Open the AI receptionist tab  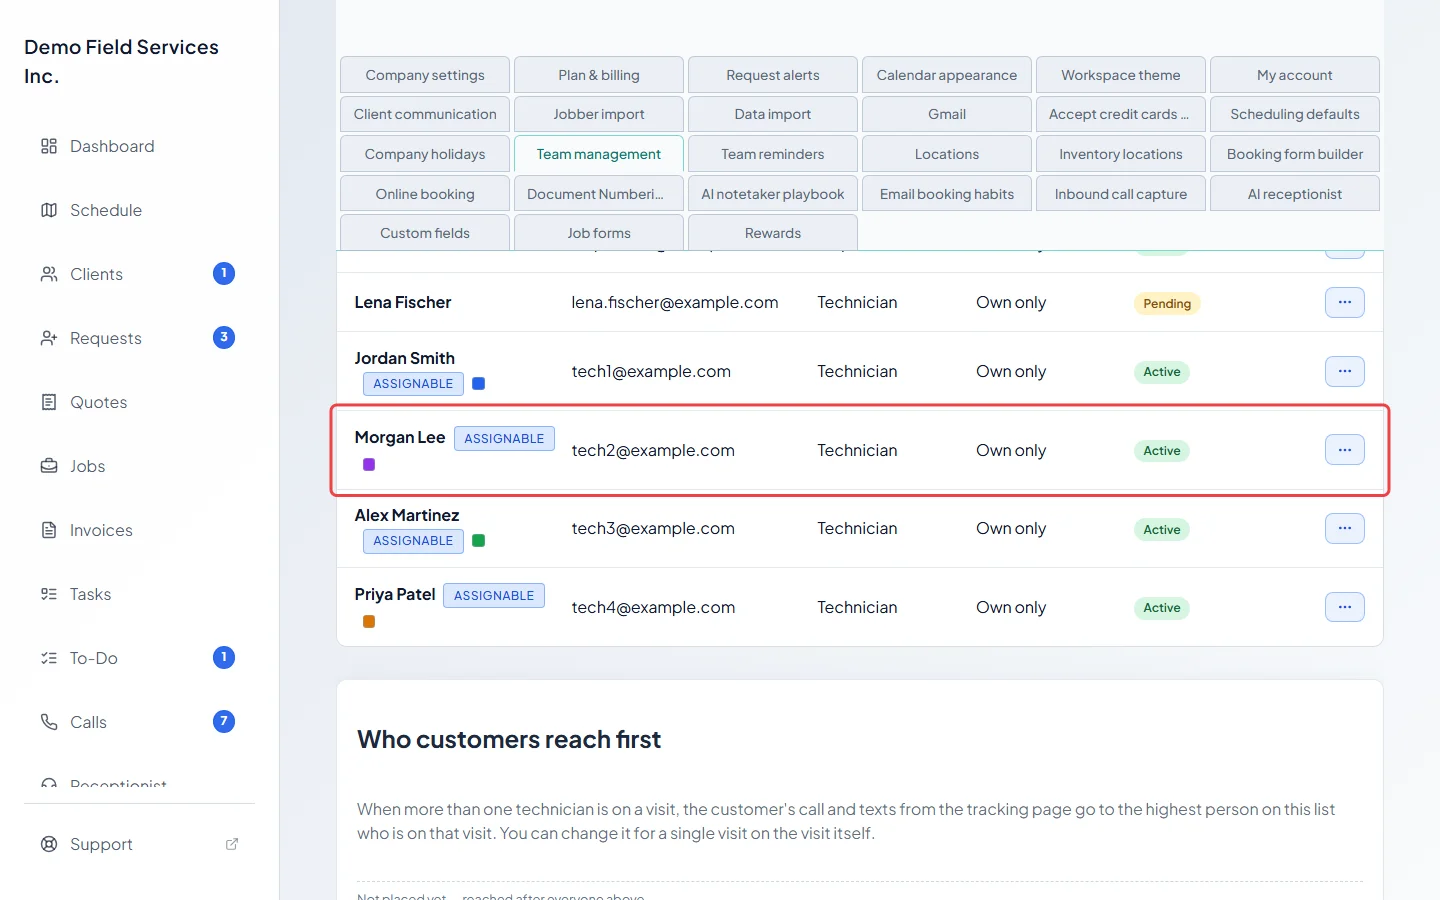click(x=1295, y=194)
